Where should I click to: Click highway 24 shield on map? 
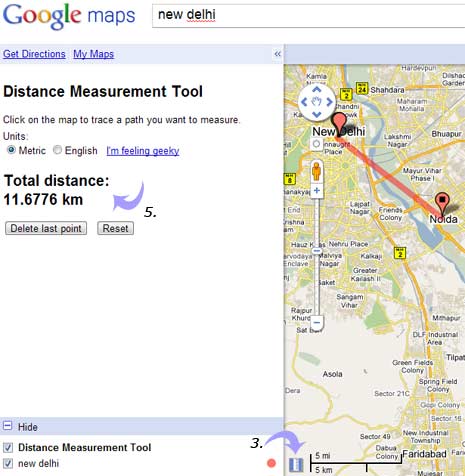[x=362, y=89]
